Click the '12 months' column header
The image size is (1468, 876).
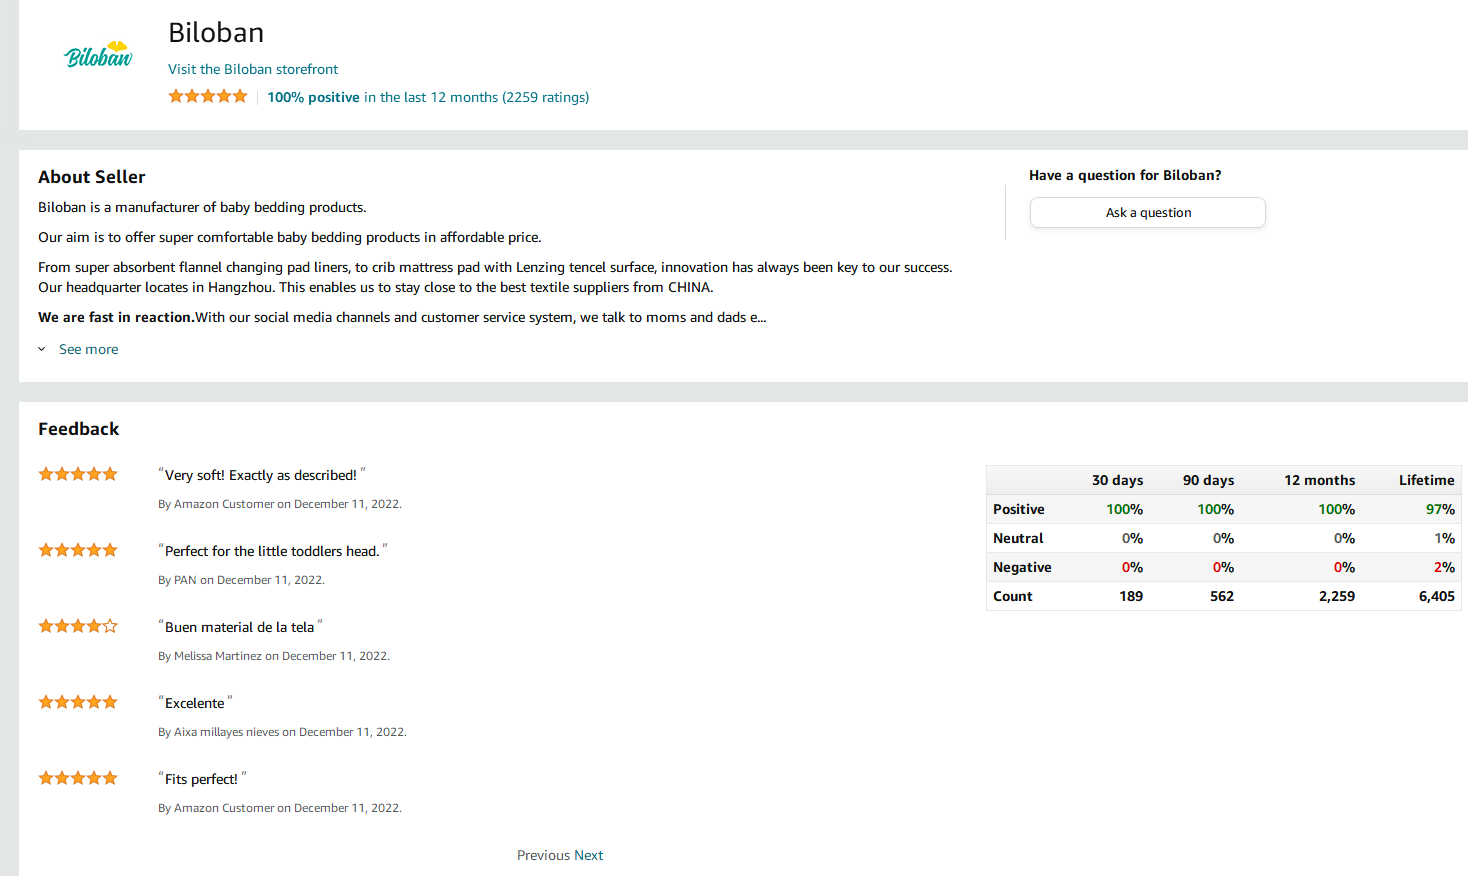coord(1319,480)
